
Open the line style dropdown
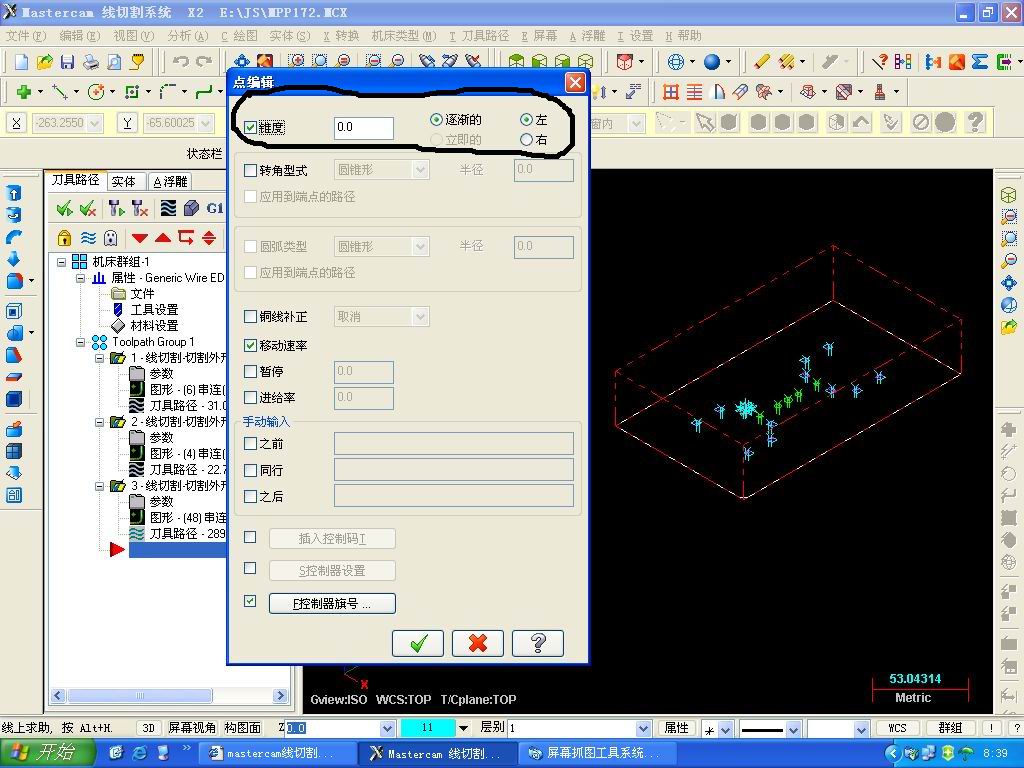click(x=793, y=729)
